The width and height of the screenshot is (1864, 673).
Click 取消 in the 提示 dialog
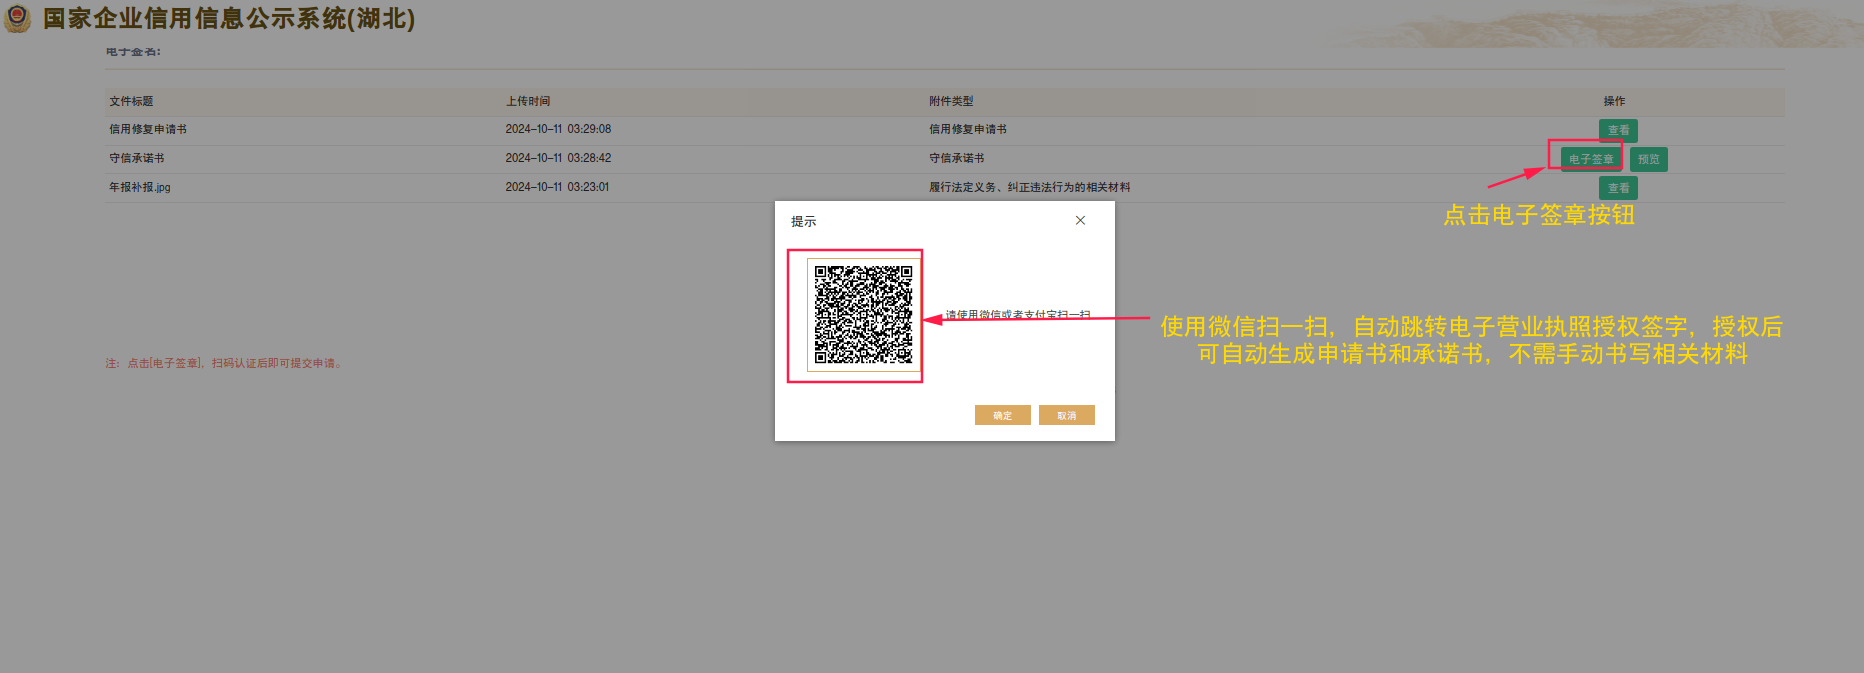coord(1066,415)
